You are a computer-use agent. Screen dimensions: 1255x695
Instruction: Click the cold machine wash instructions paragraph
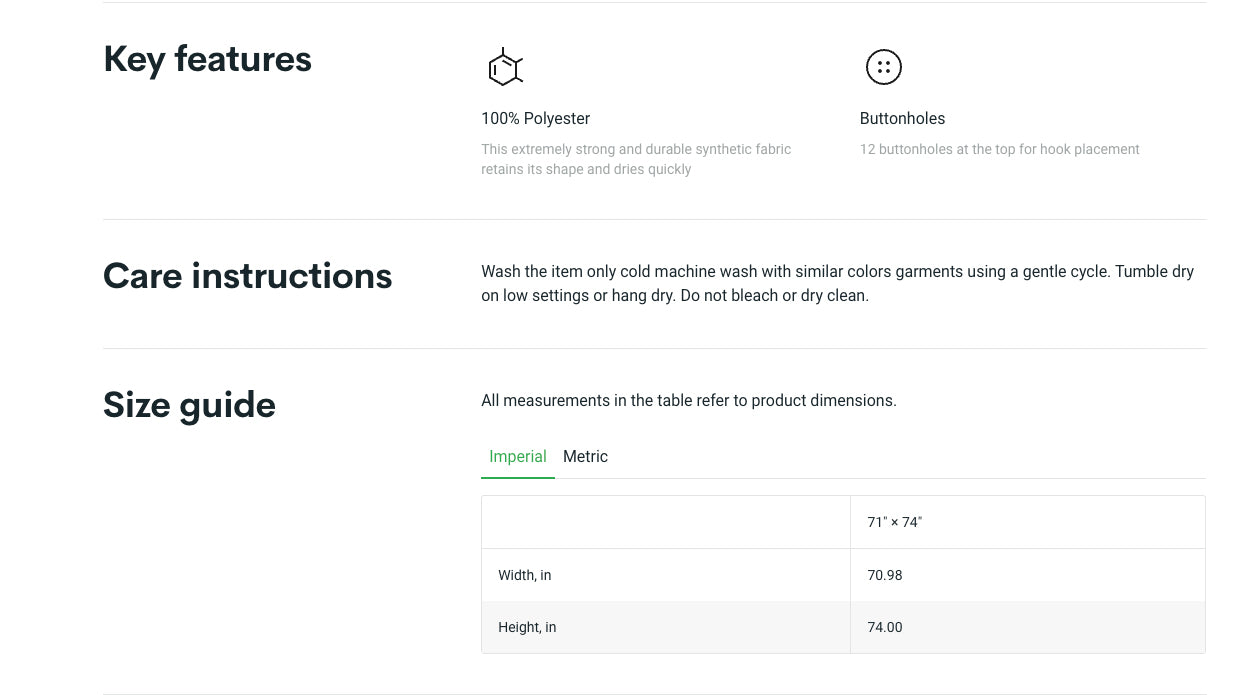point(836,272)
